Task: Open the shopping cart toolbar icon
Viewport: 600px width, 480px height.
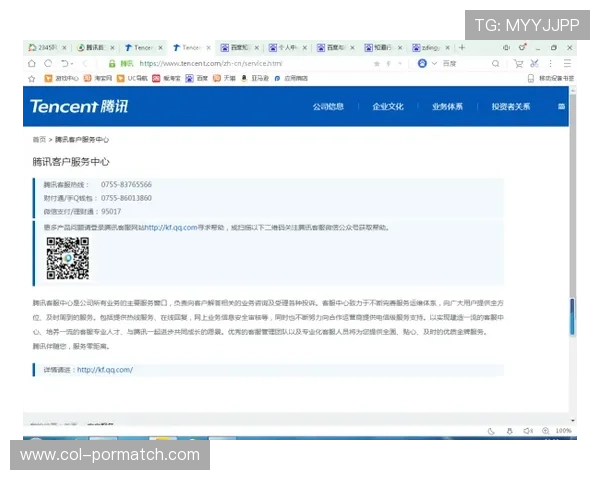Action: [x=518, y=64]
